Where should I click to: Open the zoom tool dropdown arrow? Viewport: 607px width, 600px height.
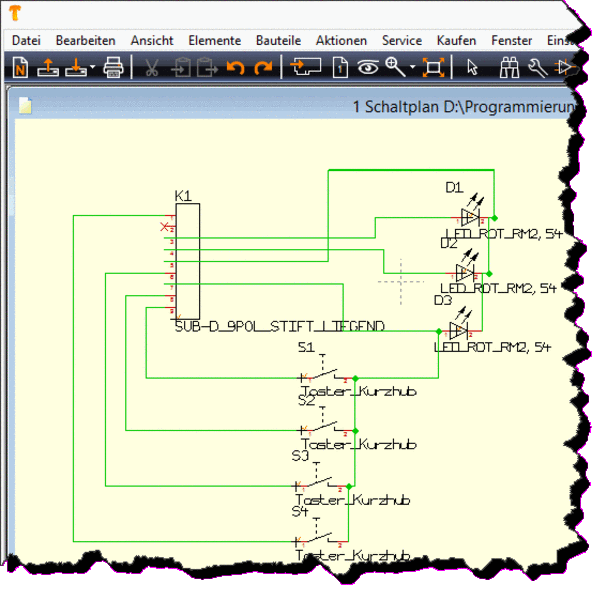pyautogui.click(x=413, y=67)
